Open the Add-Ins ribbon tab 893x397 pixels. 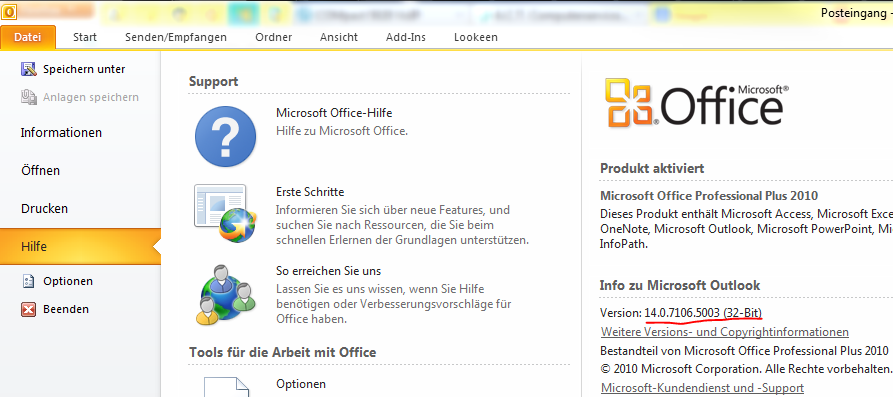pos(405,38)
